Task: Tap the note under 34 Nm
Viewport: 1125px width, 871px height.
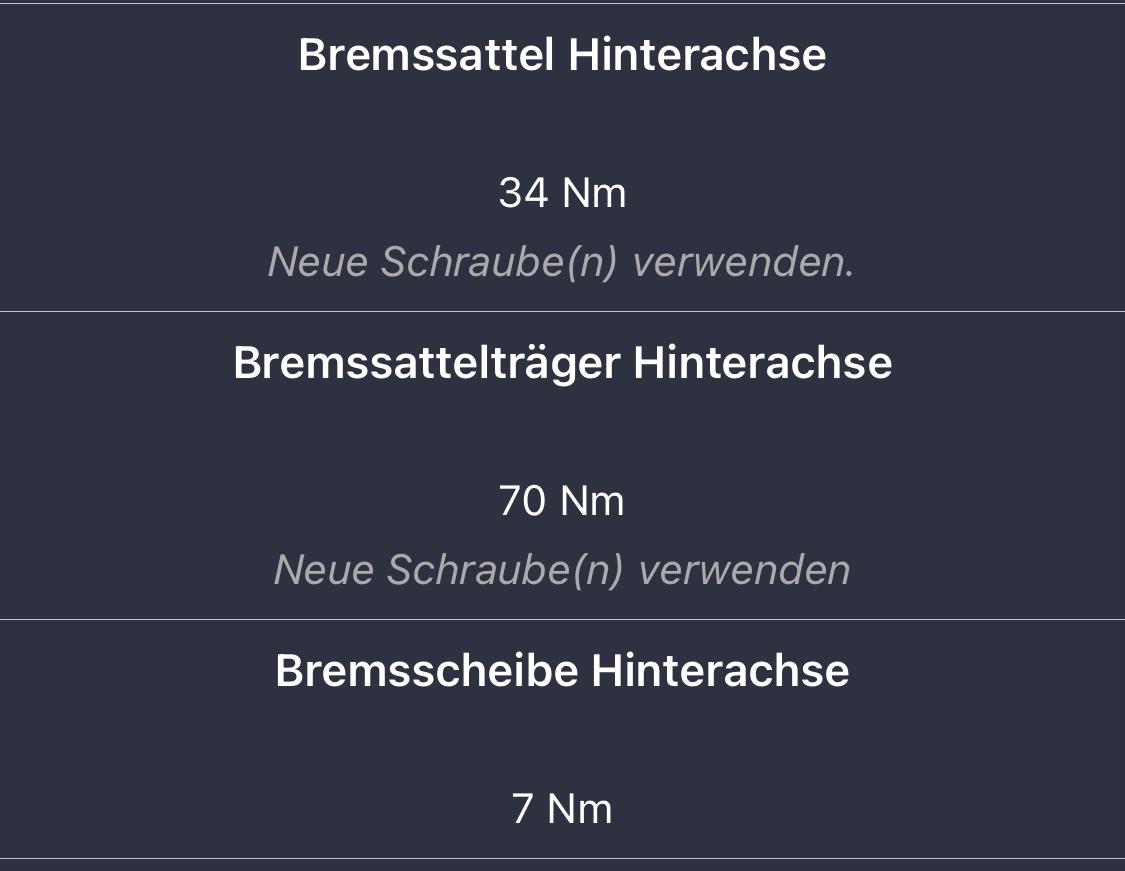Action: (561, 262)
